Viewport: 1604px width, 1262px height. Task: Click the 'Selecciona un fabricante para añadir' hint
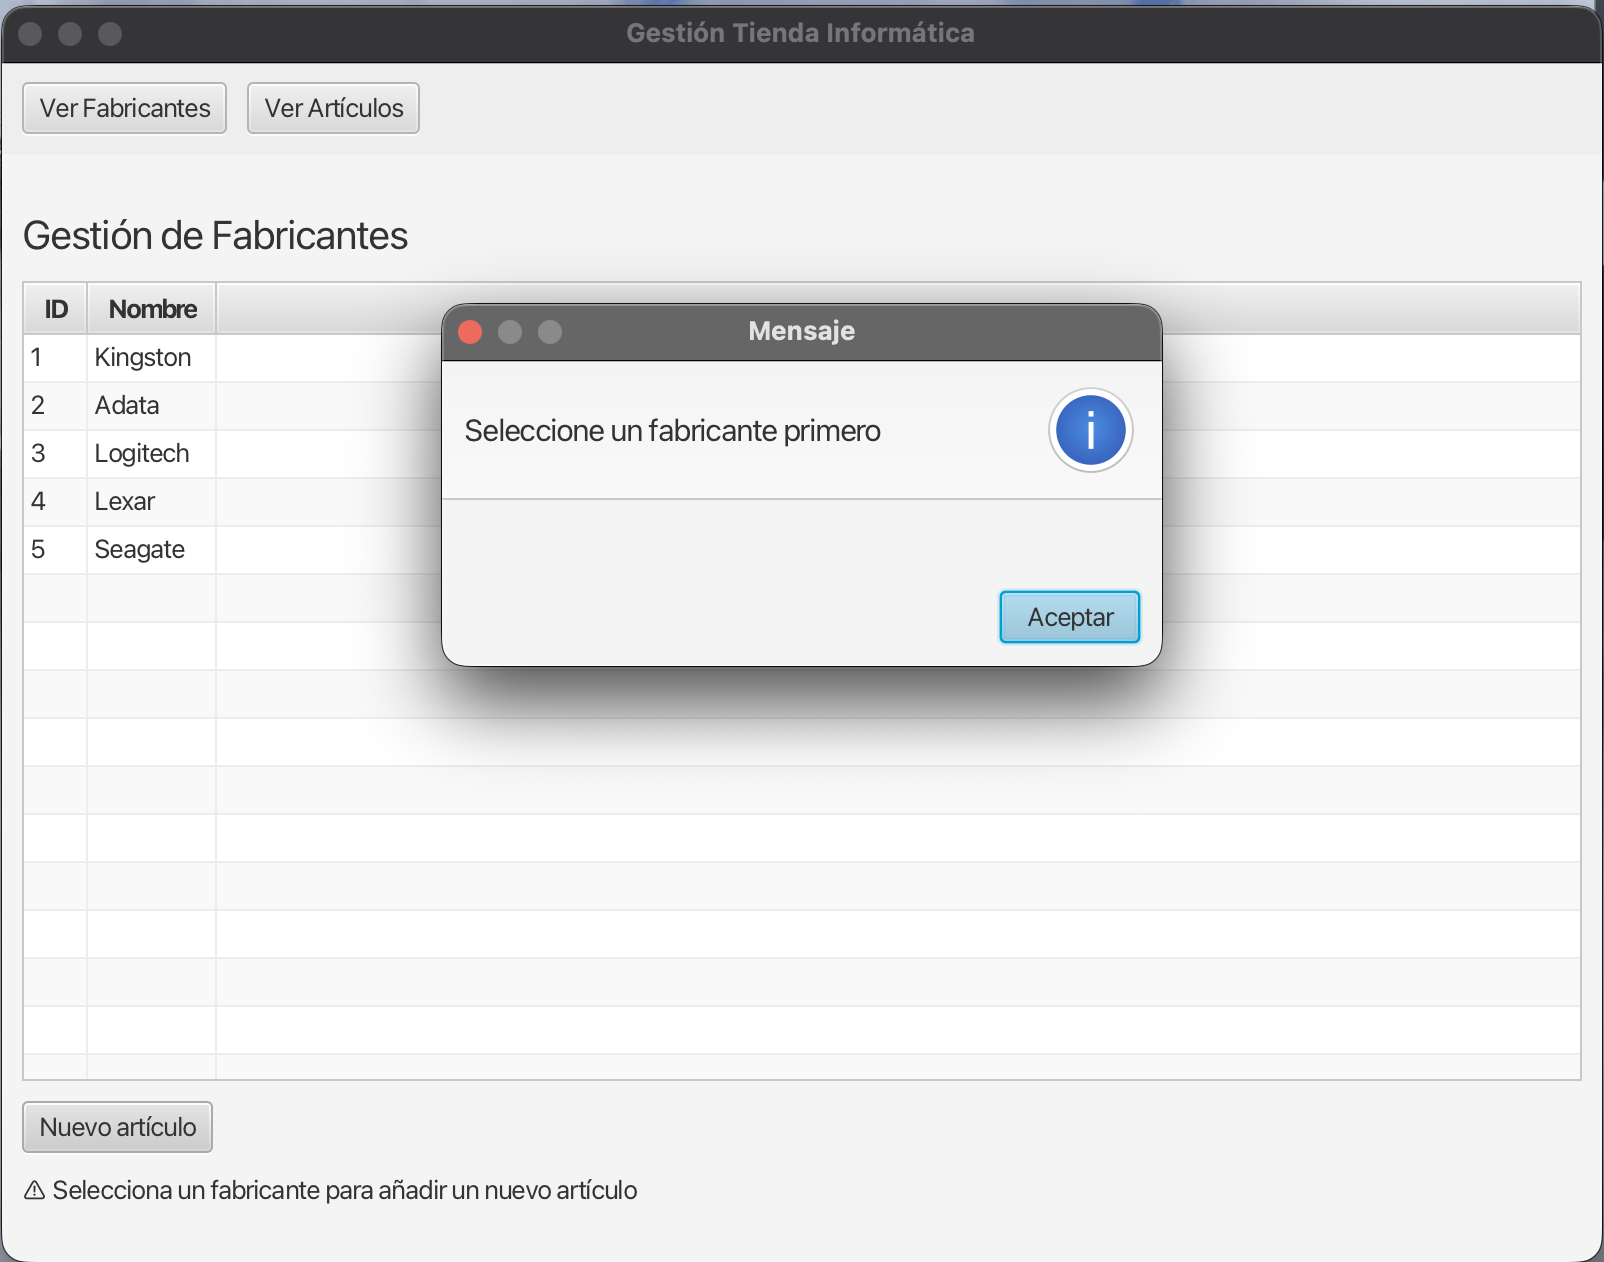(345, 1190)
